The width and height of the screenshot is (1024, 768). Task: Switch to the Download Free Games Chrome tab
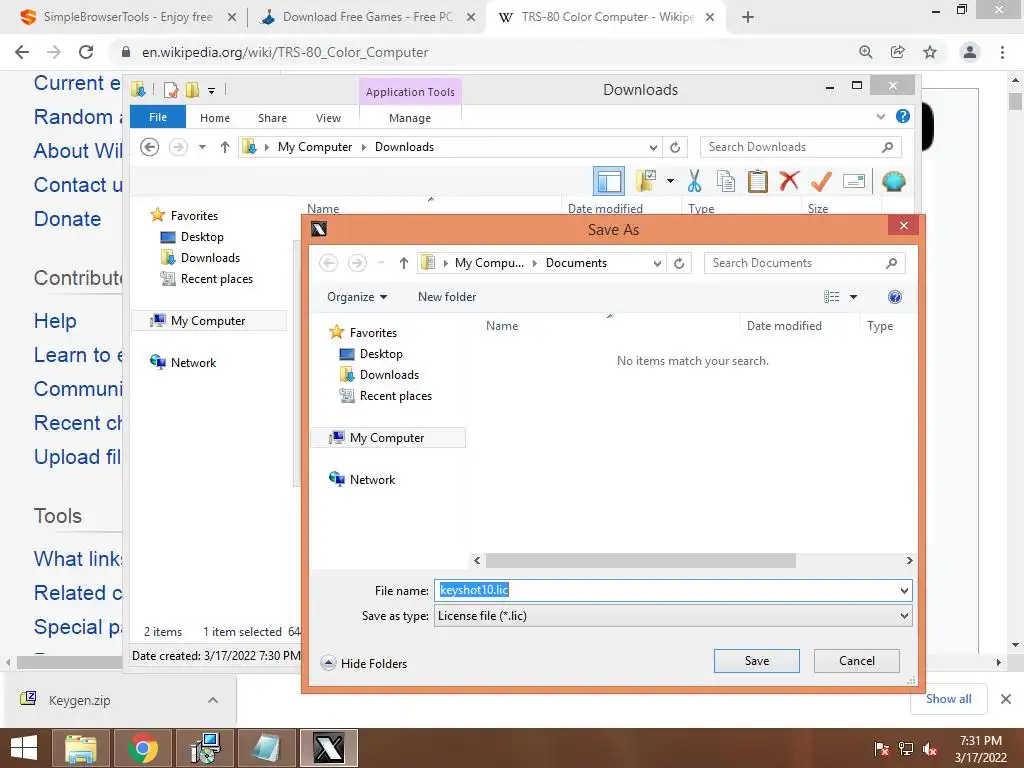(x=367, y=17)
